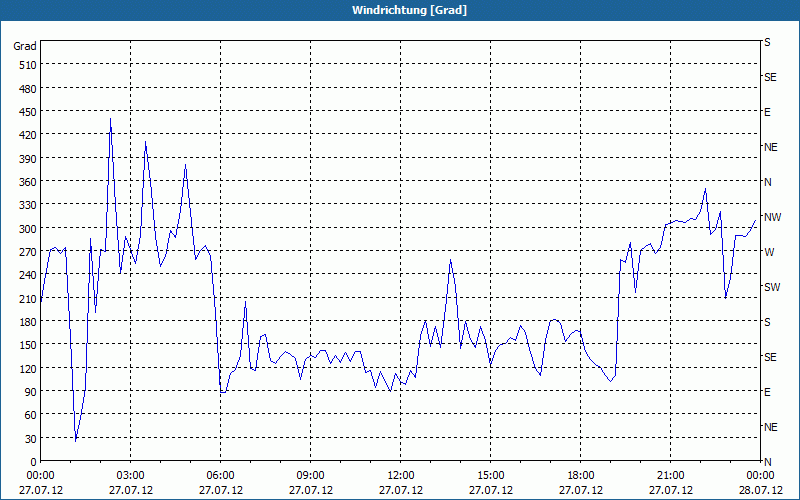Click the SW compass label on right axis
The width and height of the screenshot is (800, 500).
click(x=771, y=287)
